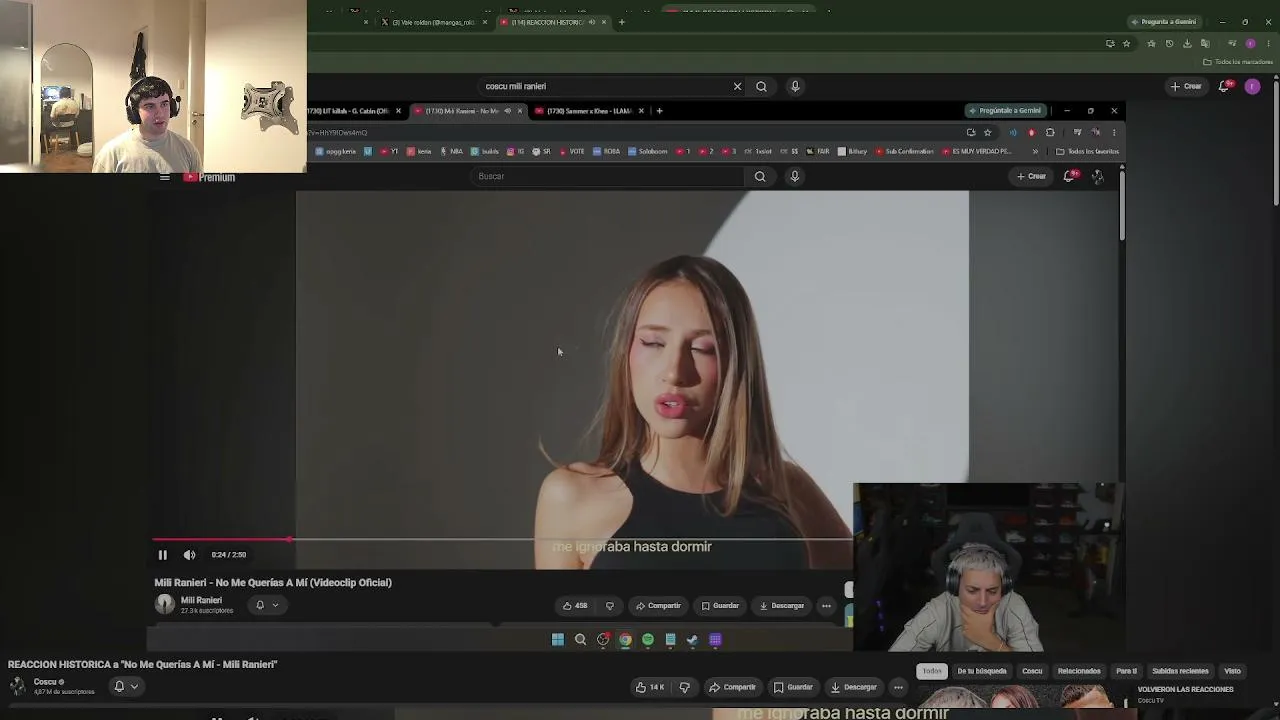Open the Mili Ranieri channel avatar
The image size is (1280, 720).
point(165,604)
